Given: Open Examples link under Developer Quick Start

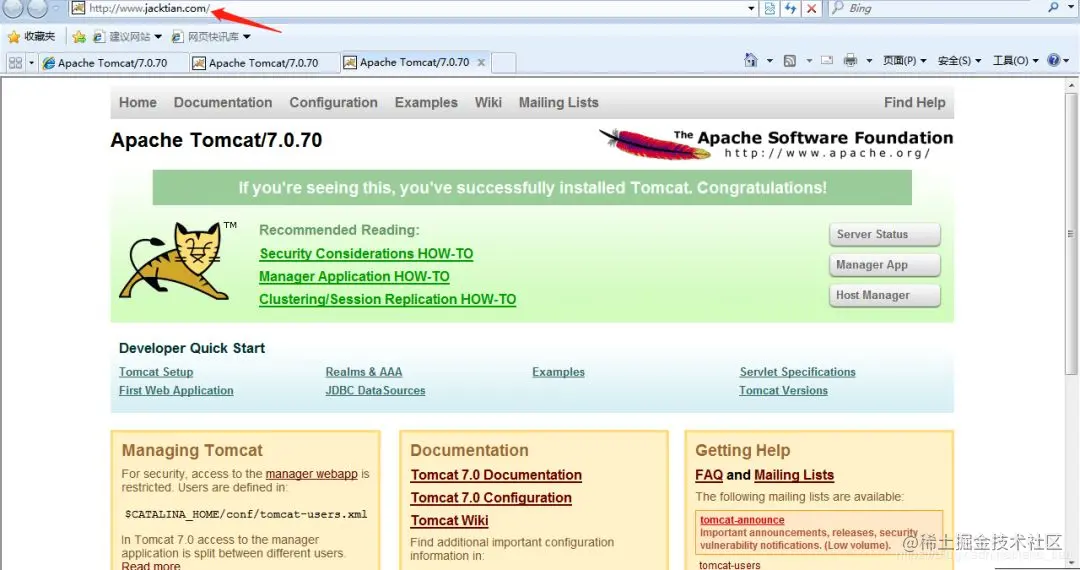Looking at the screenshot, I should click(558, 372).
